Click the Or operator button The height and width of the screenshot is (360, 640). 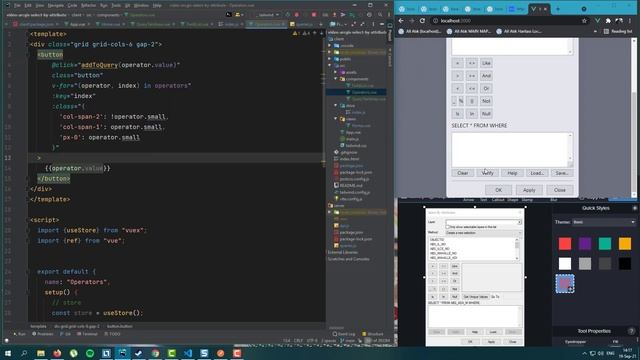coord(486,89)
